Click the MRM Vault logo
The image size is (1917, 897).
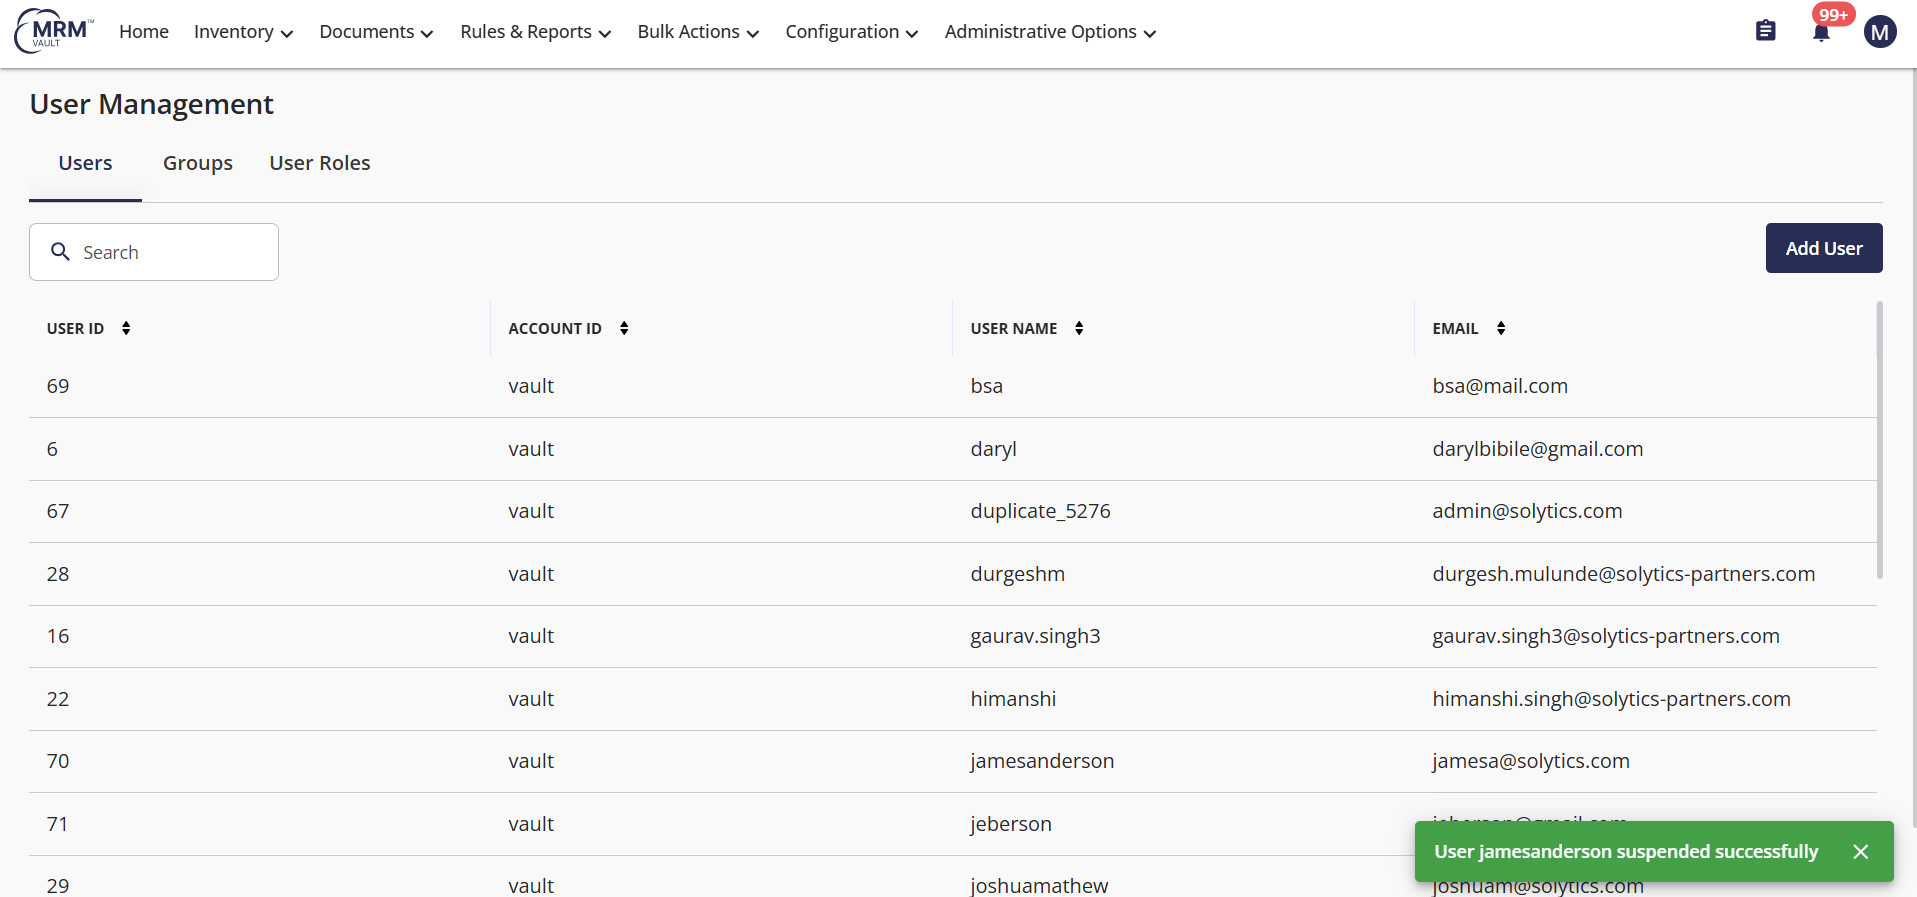coord(54,31)
